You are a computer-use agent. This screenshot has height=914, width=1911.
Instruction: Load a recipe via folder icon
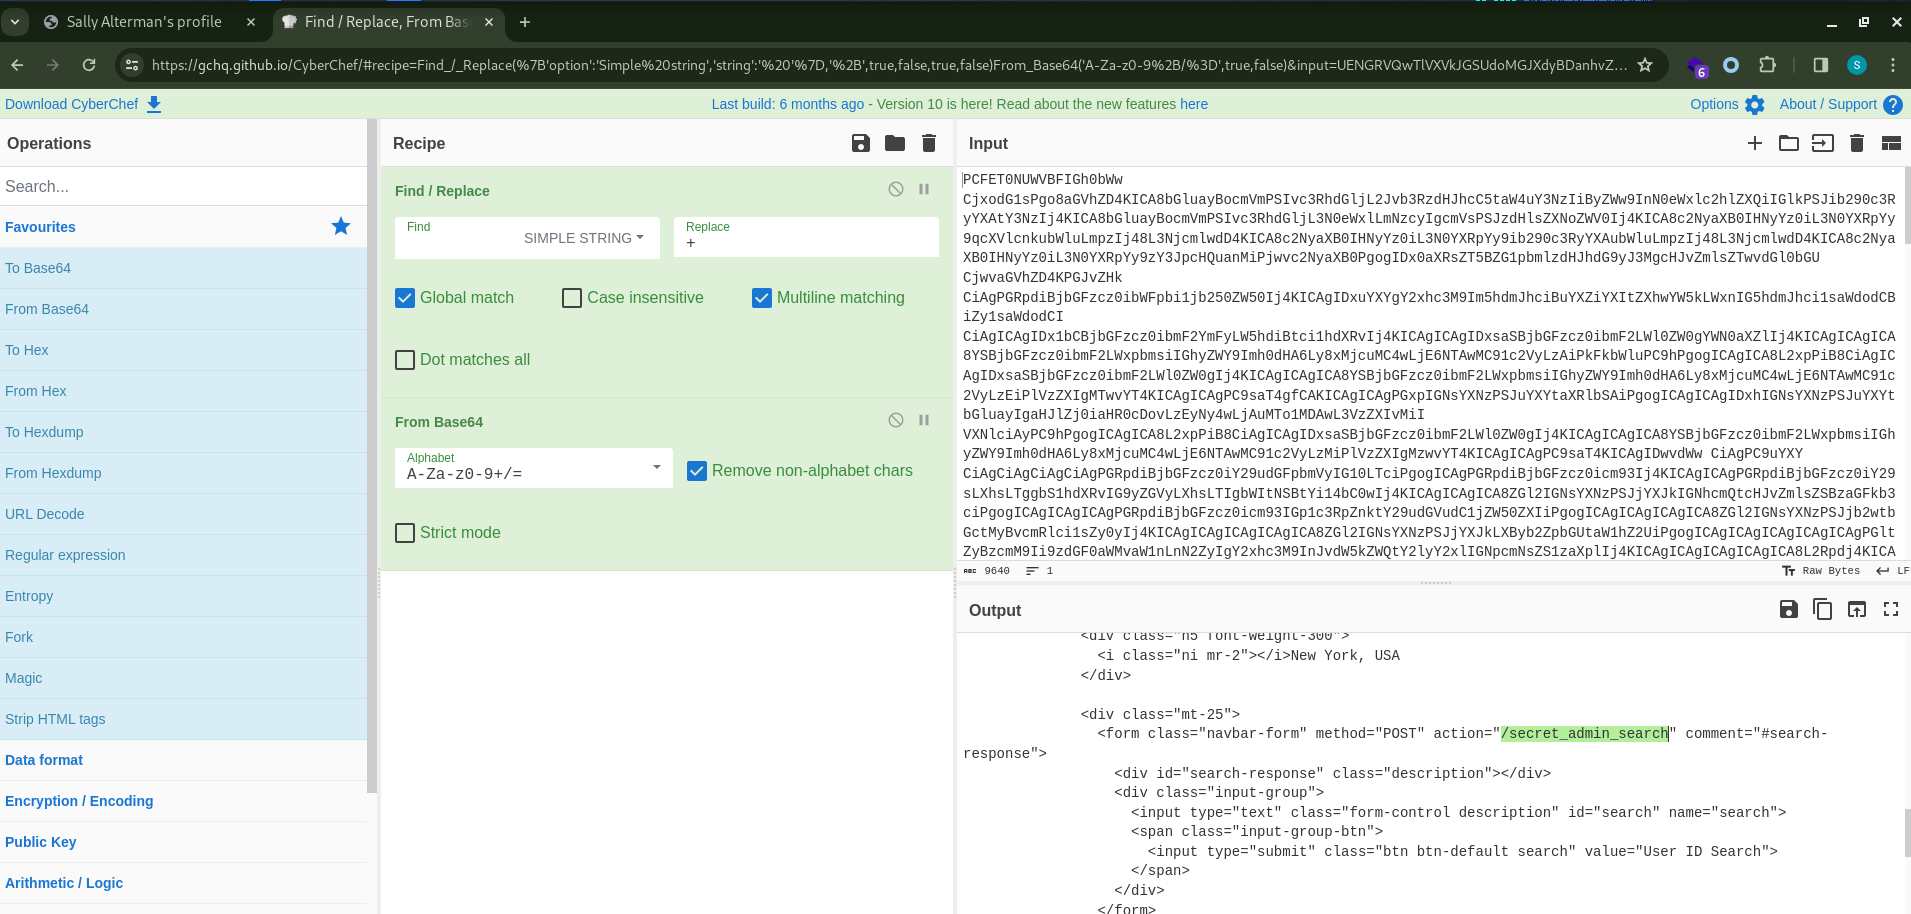click(895, 143)
